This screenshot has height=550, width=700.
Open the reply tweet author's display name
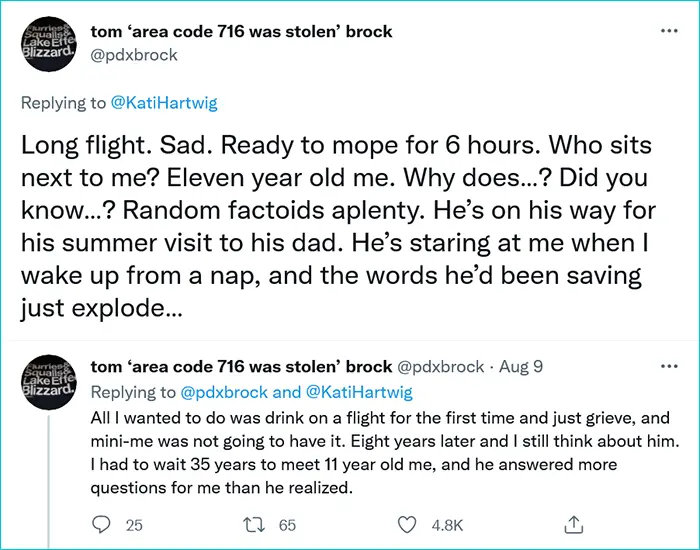(241, 367)
